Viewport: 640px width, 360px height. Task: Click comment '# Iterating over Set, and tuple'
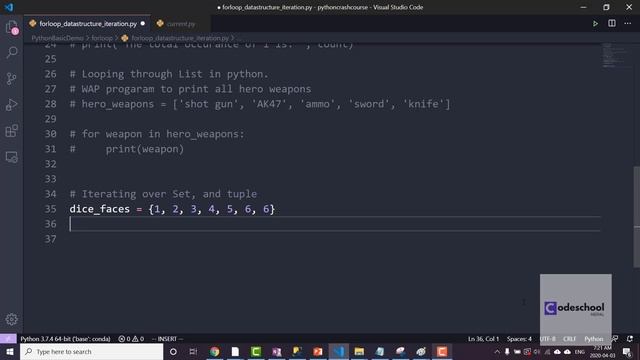click(163, 194)
